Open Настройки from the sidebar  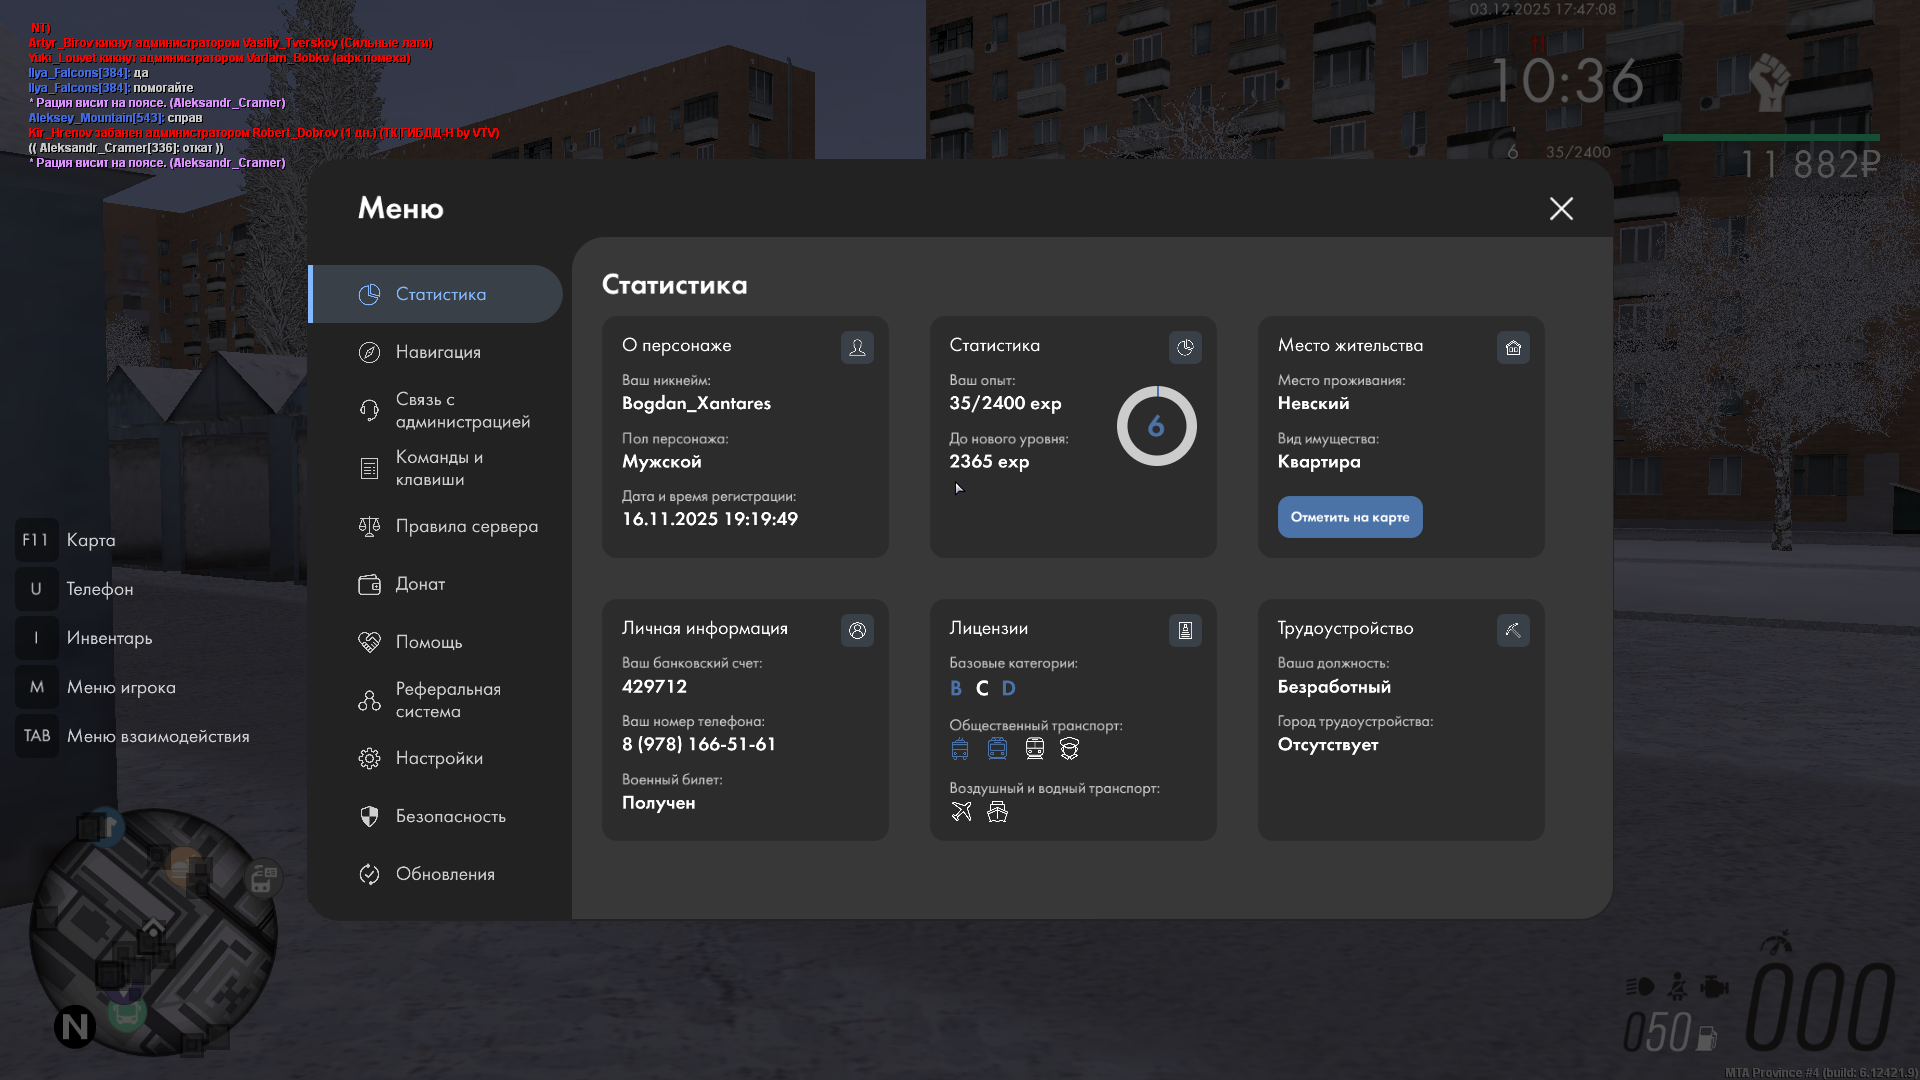pyautogui.click(x=438, y=758)
